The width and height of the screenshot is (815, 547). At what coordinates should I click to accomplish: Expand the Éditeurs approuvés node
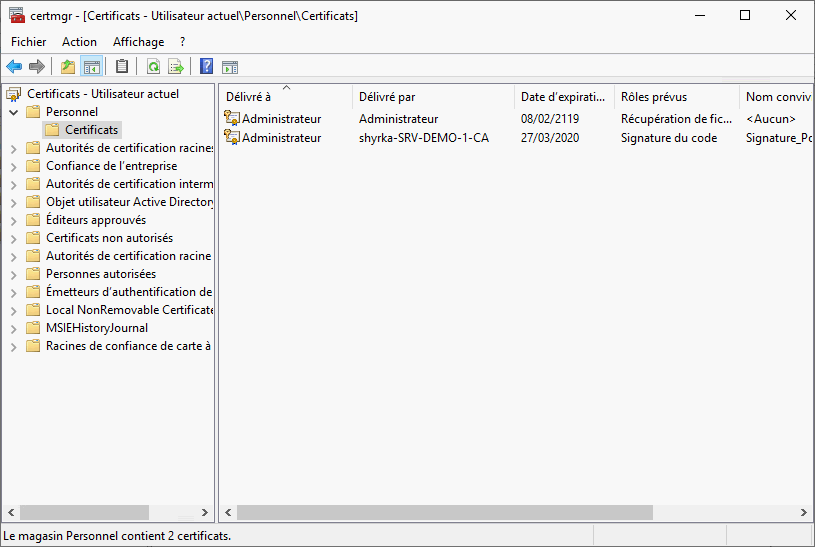13,220
